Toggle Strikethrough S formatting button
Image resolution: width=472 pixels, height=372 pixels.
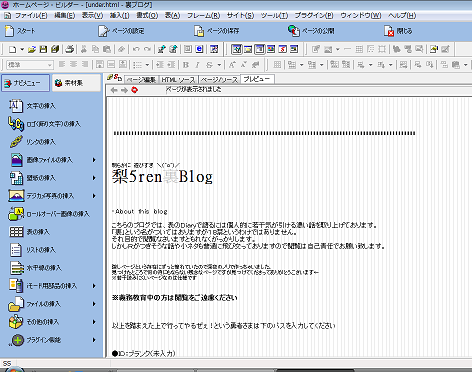[209, 65]
